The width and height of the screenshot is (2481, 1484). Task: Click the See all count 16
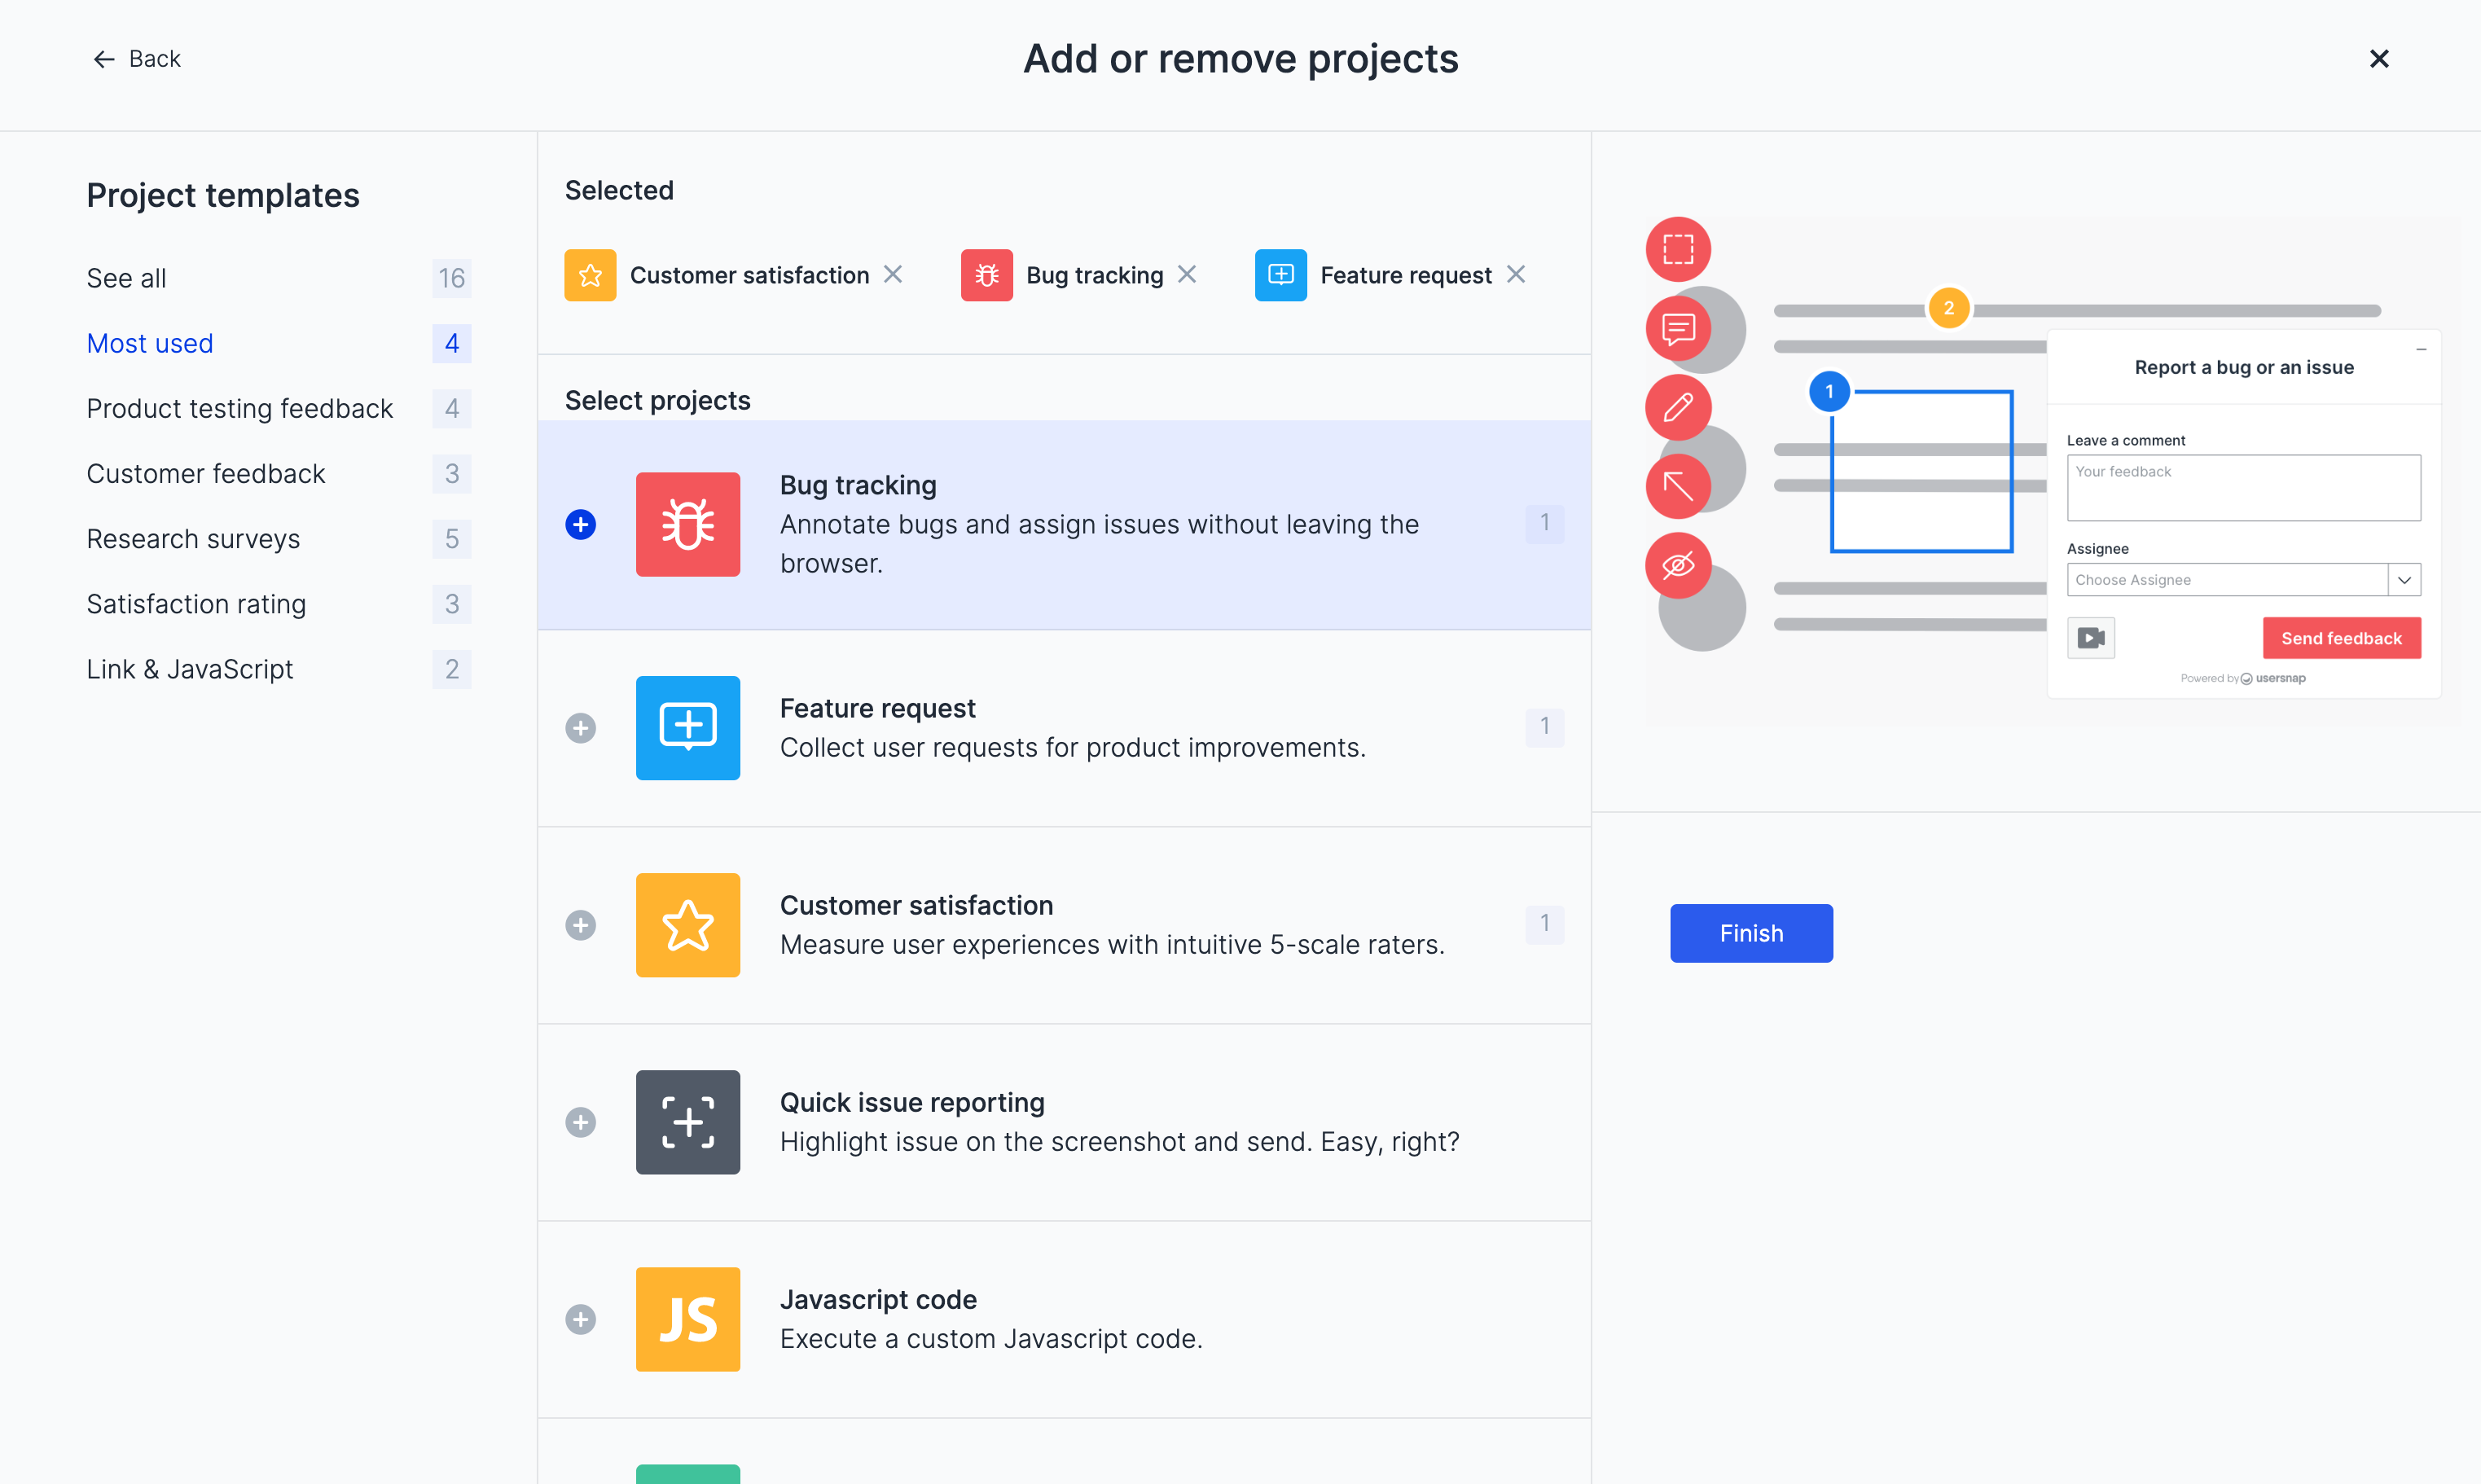[451, 278]
